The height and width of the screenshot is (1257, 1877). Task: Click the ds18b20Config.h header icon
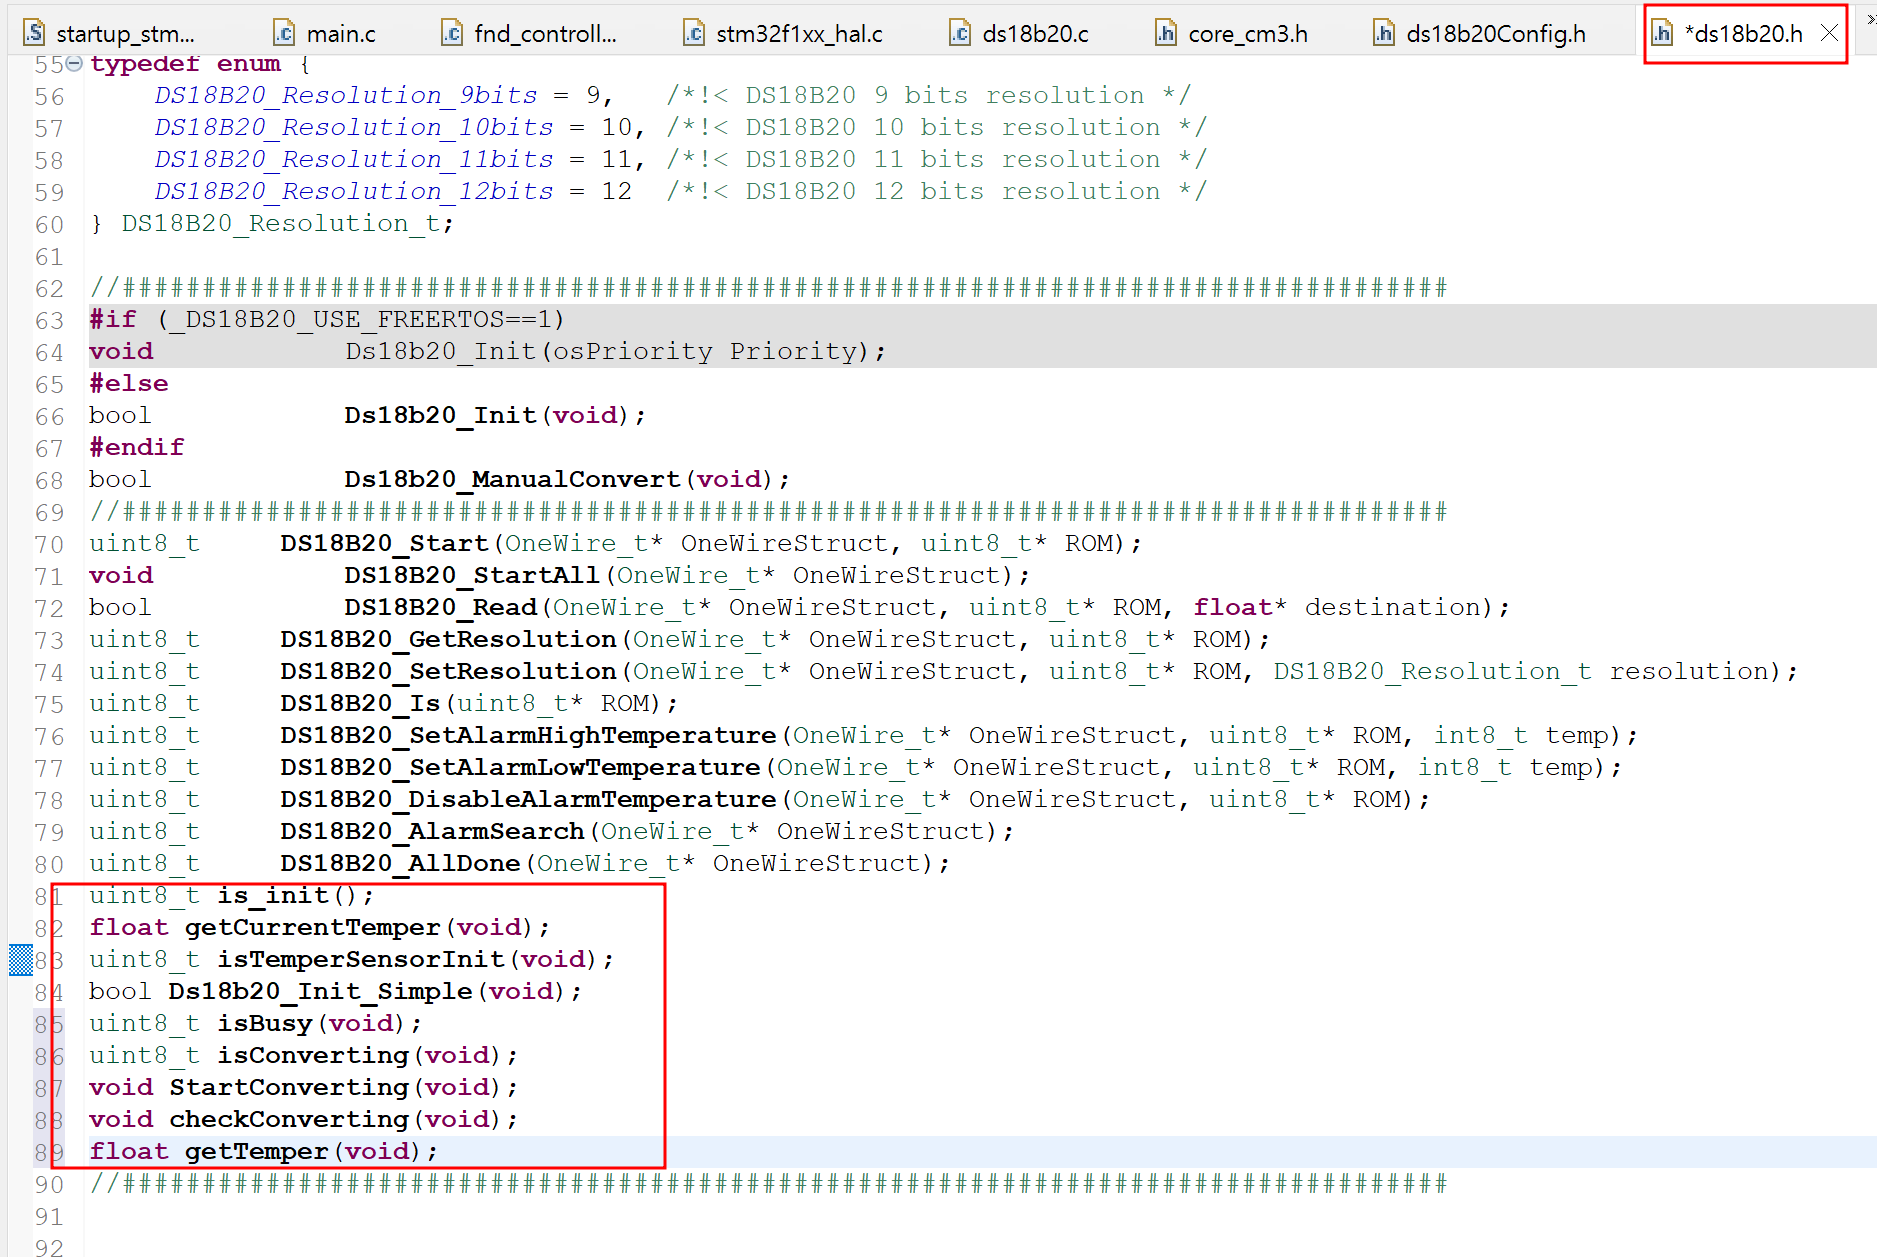(x=1384, y=33)
